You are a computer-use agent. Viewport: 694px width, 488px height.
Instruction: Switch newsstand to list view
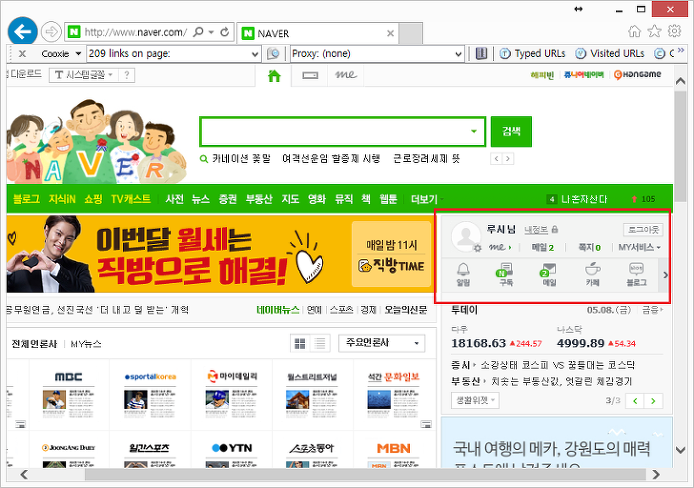coord(320,343)
